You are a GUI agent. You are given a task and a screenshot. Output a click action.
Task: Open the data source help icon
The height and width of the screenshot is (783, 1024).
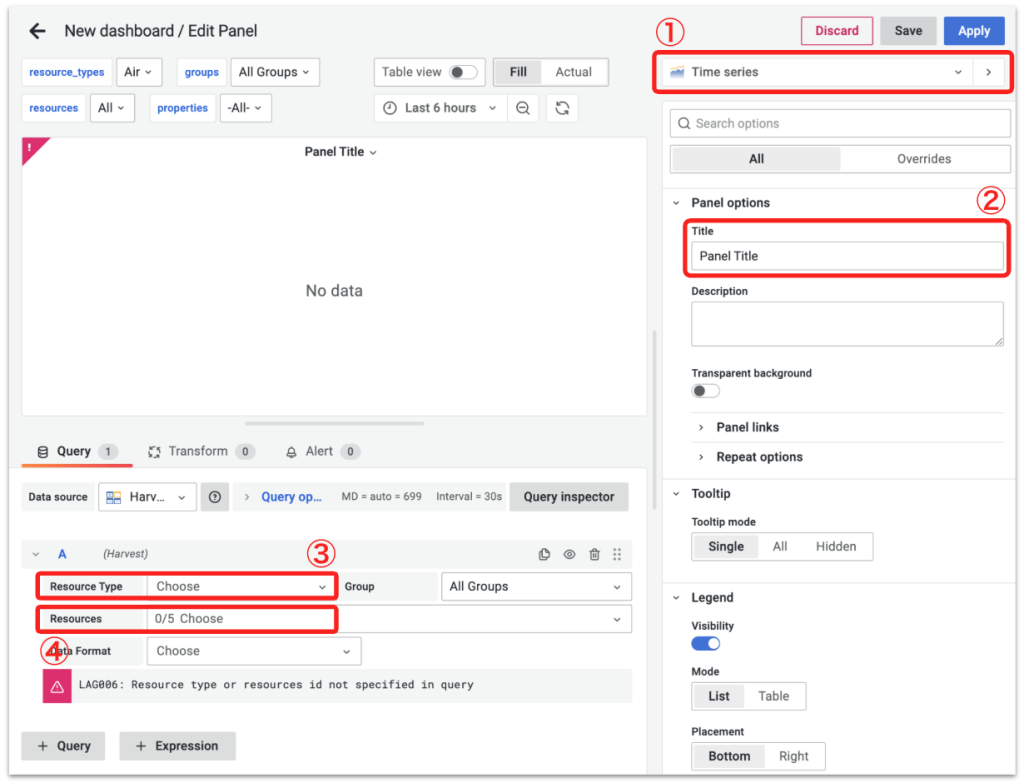point(215,497)
